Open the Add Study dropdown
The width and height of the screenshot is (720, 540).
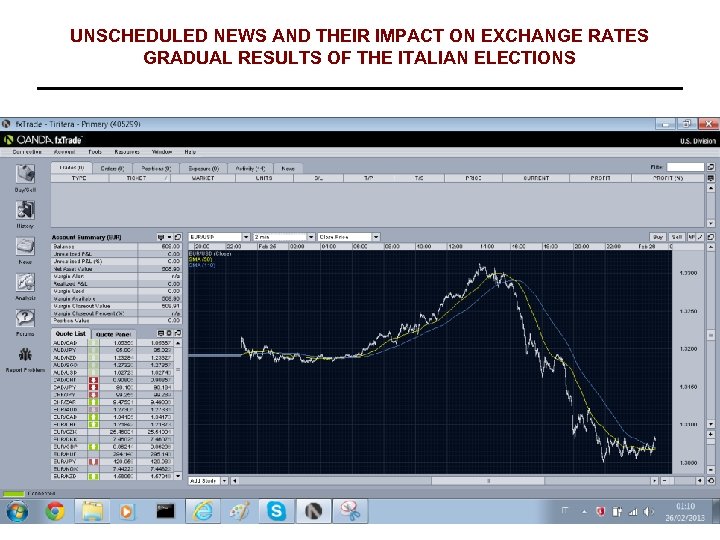[225, 481]
